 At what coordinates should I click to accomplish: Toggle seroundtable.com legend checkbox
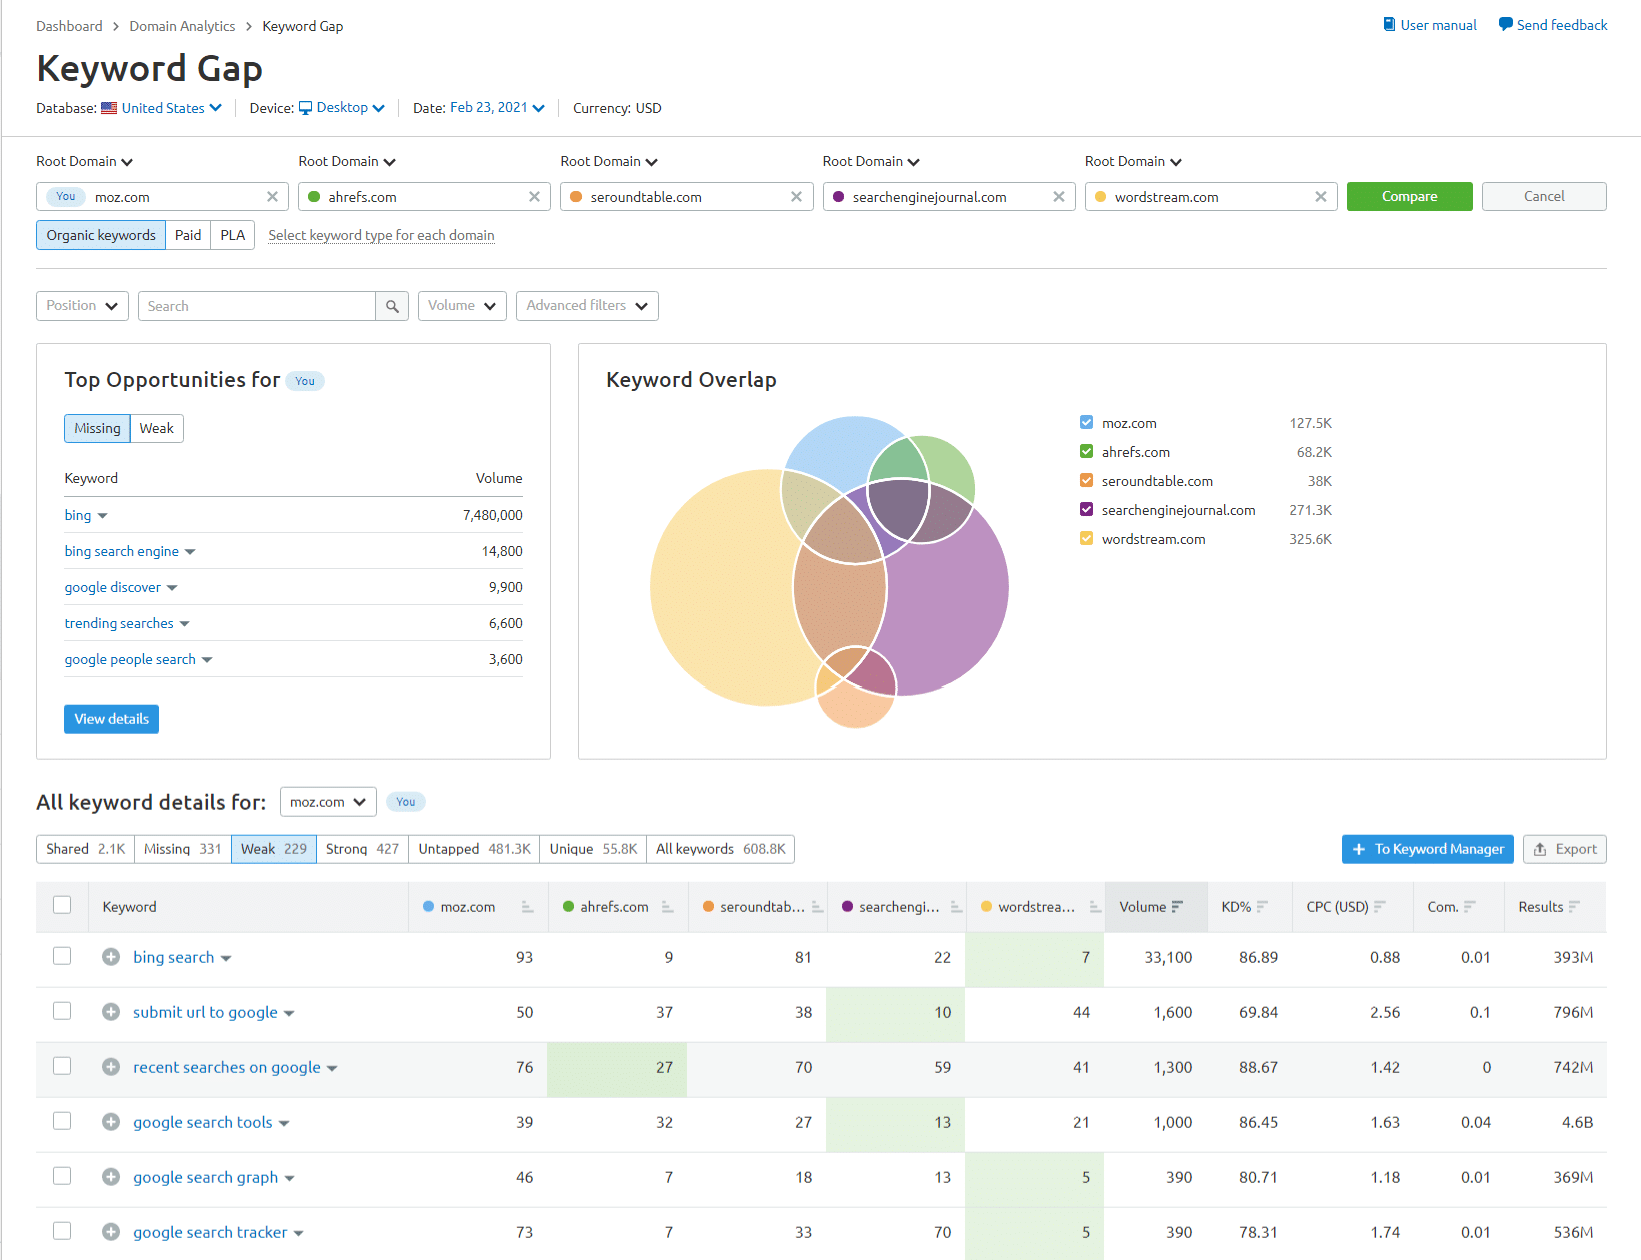point(1086,481)
